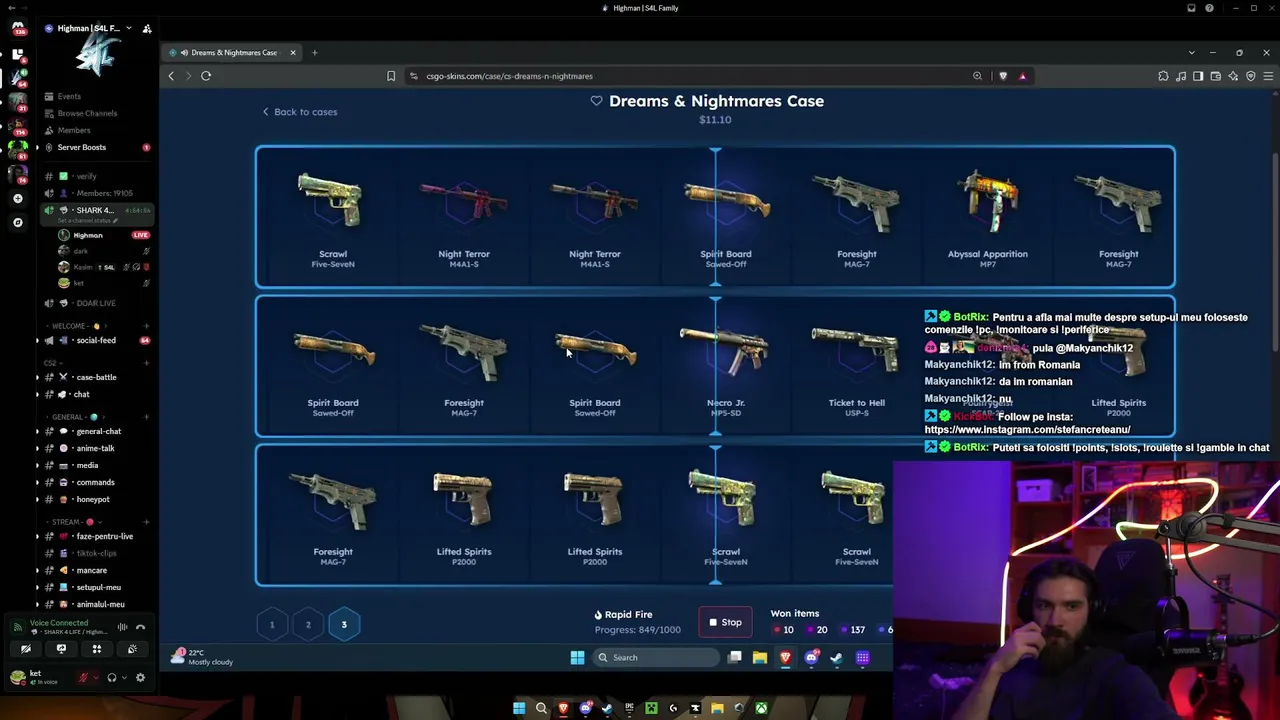Toggle camera in voice panel

26,649
